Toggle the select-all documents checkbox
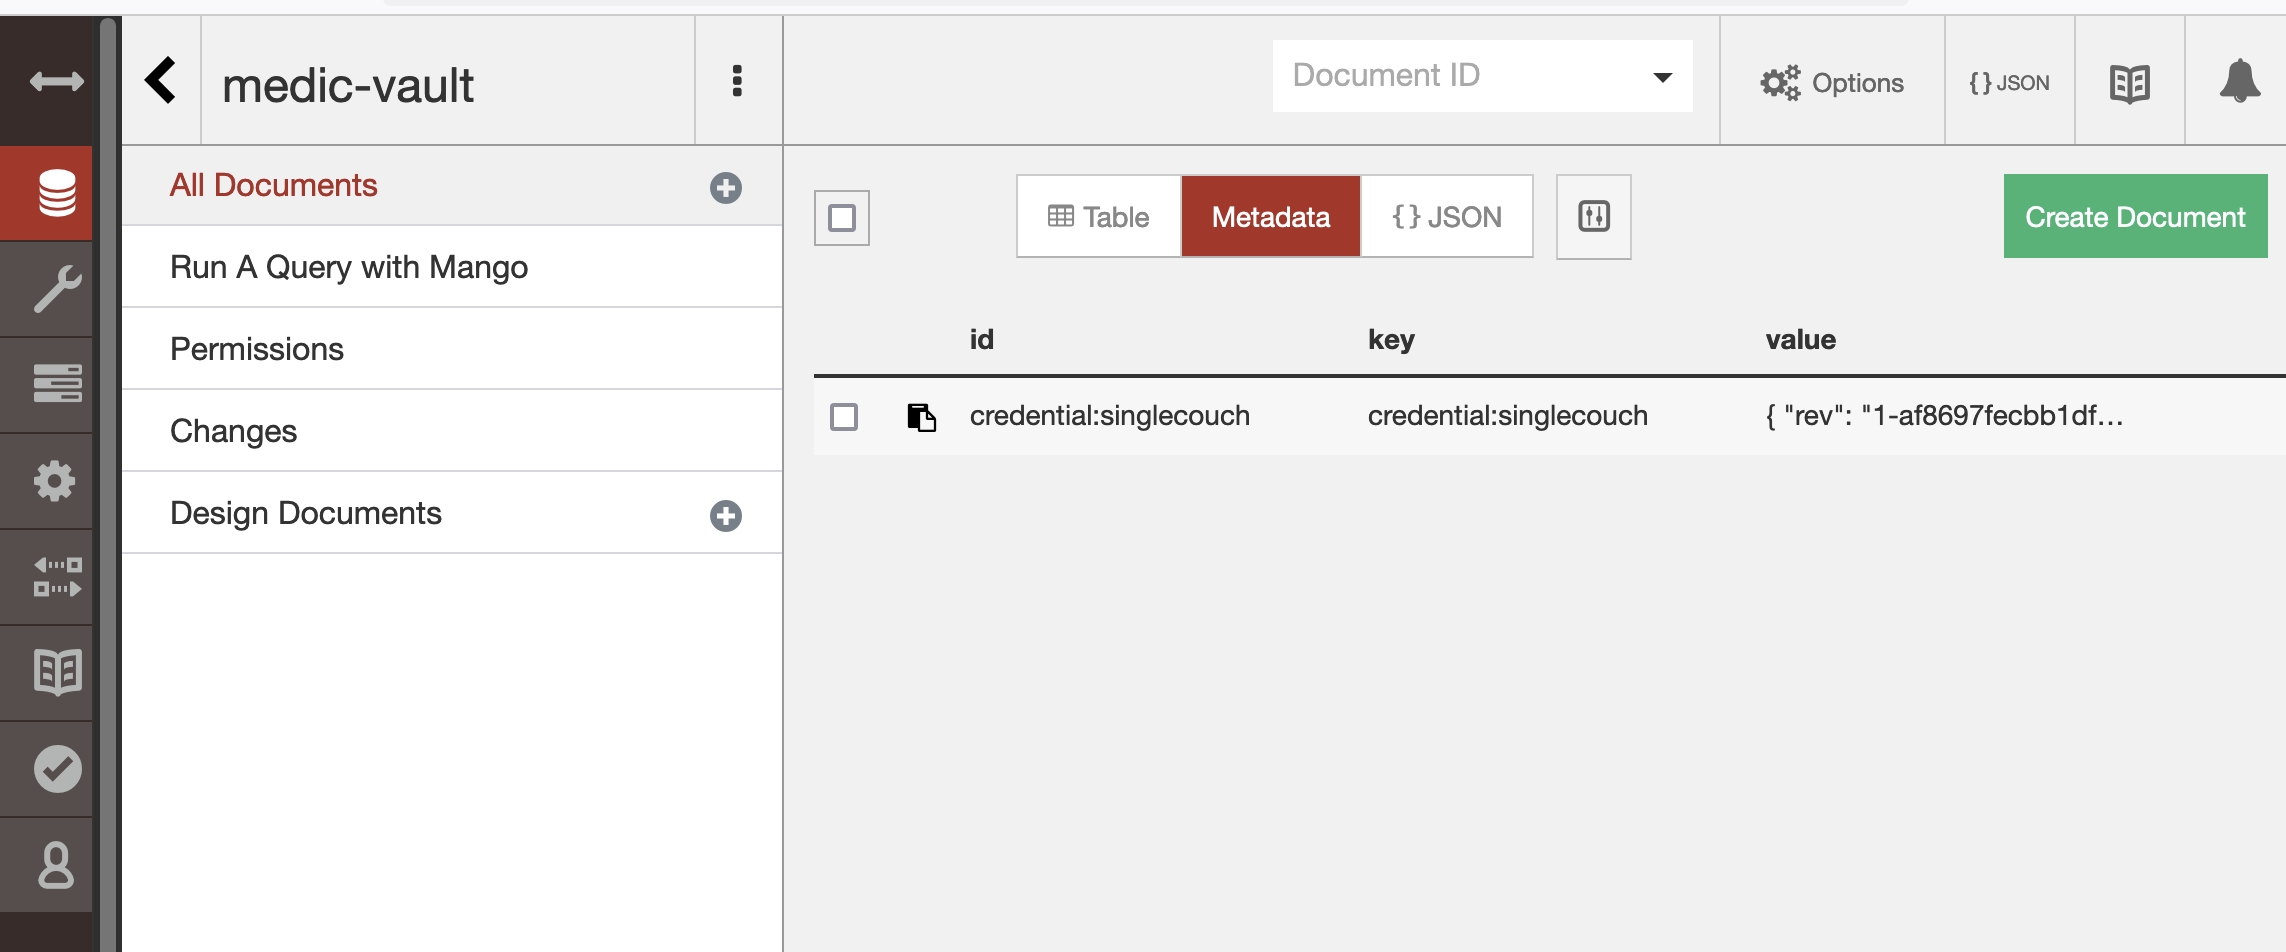Viewport: 2286px width, 952px height. [x=842, y=217]
